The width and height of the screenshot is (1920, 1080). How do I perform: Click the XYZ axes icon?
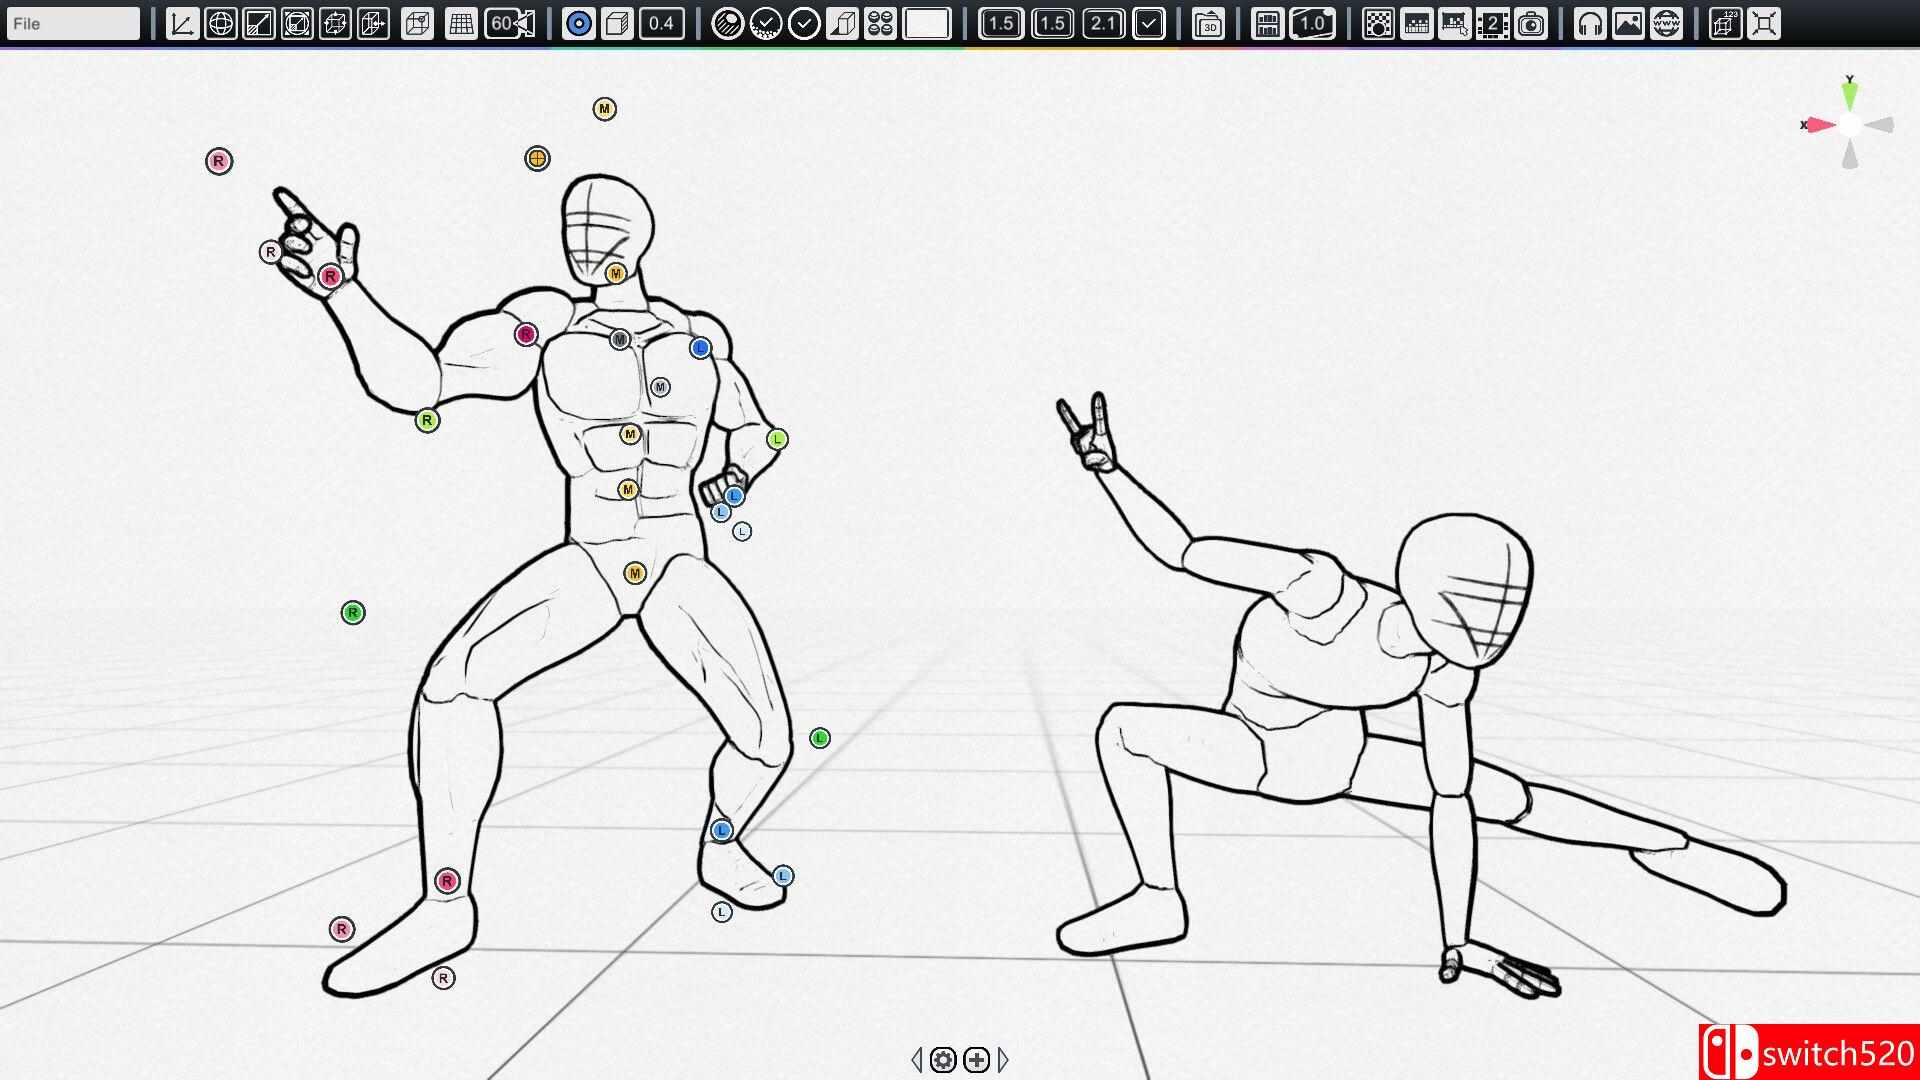click(182, 23)
